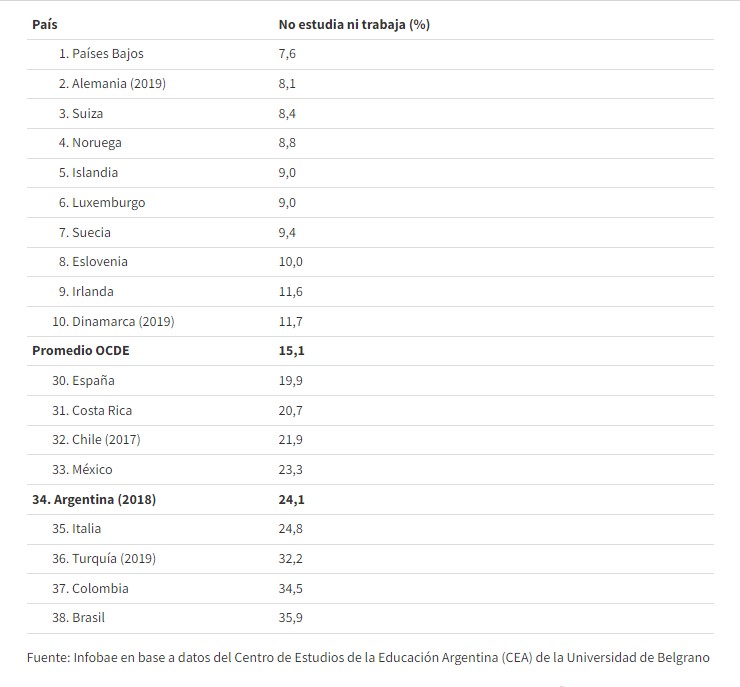Screen dimensions: 740x687
Task: Click the Suecia country name
Action: point(91,233)
